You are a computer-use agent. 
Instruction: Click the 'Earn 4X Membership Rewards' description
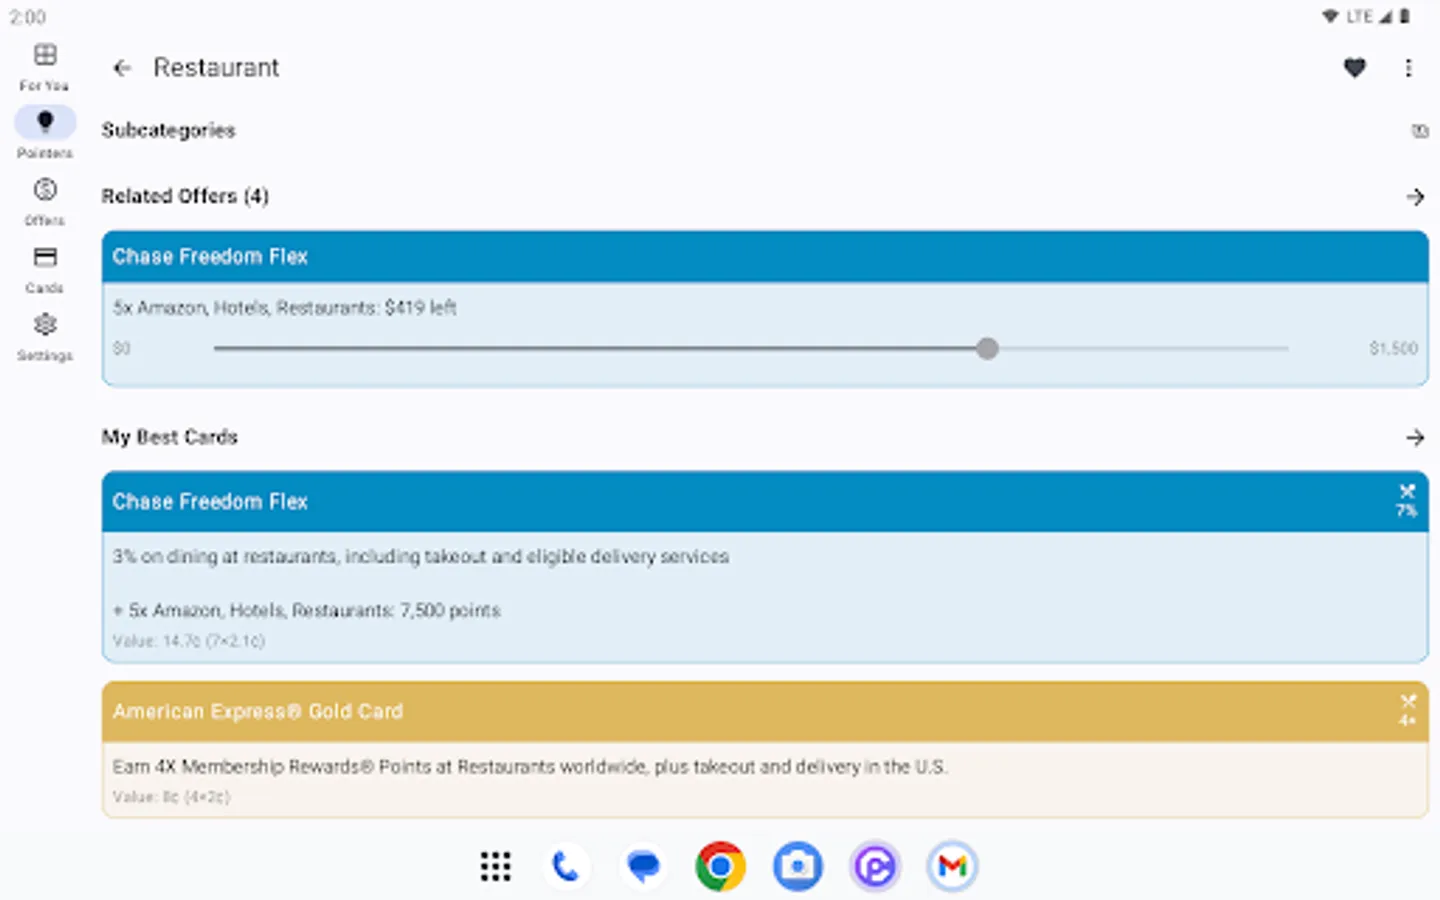point(529,767)
